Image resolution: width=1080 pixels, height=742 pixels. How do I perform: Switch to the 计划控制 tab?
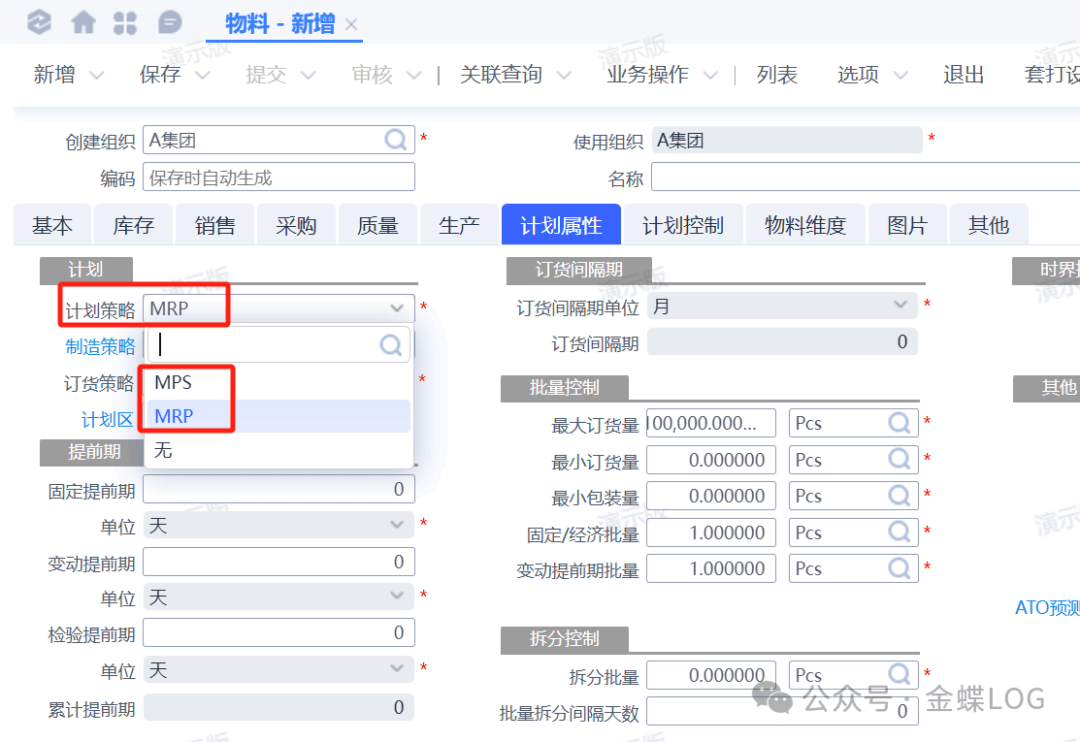click(682, 225)
